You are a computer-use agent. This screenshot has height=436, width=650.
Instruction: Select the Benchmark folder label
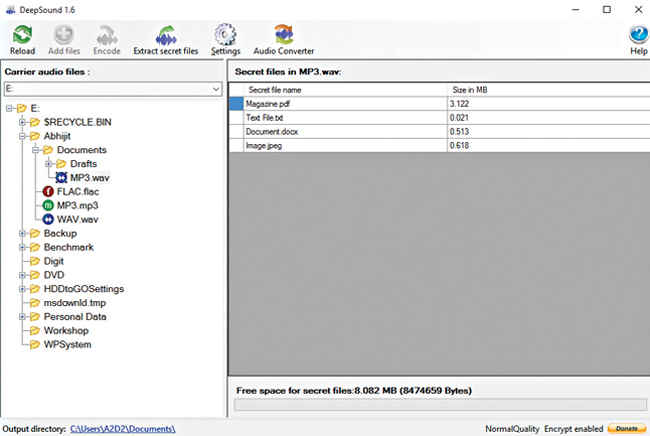[x=69, y=247]
